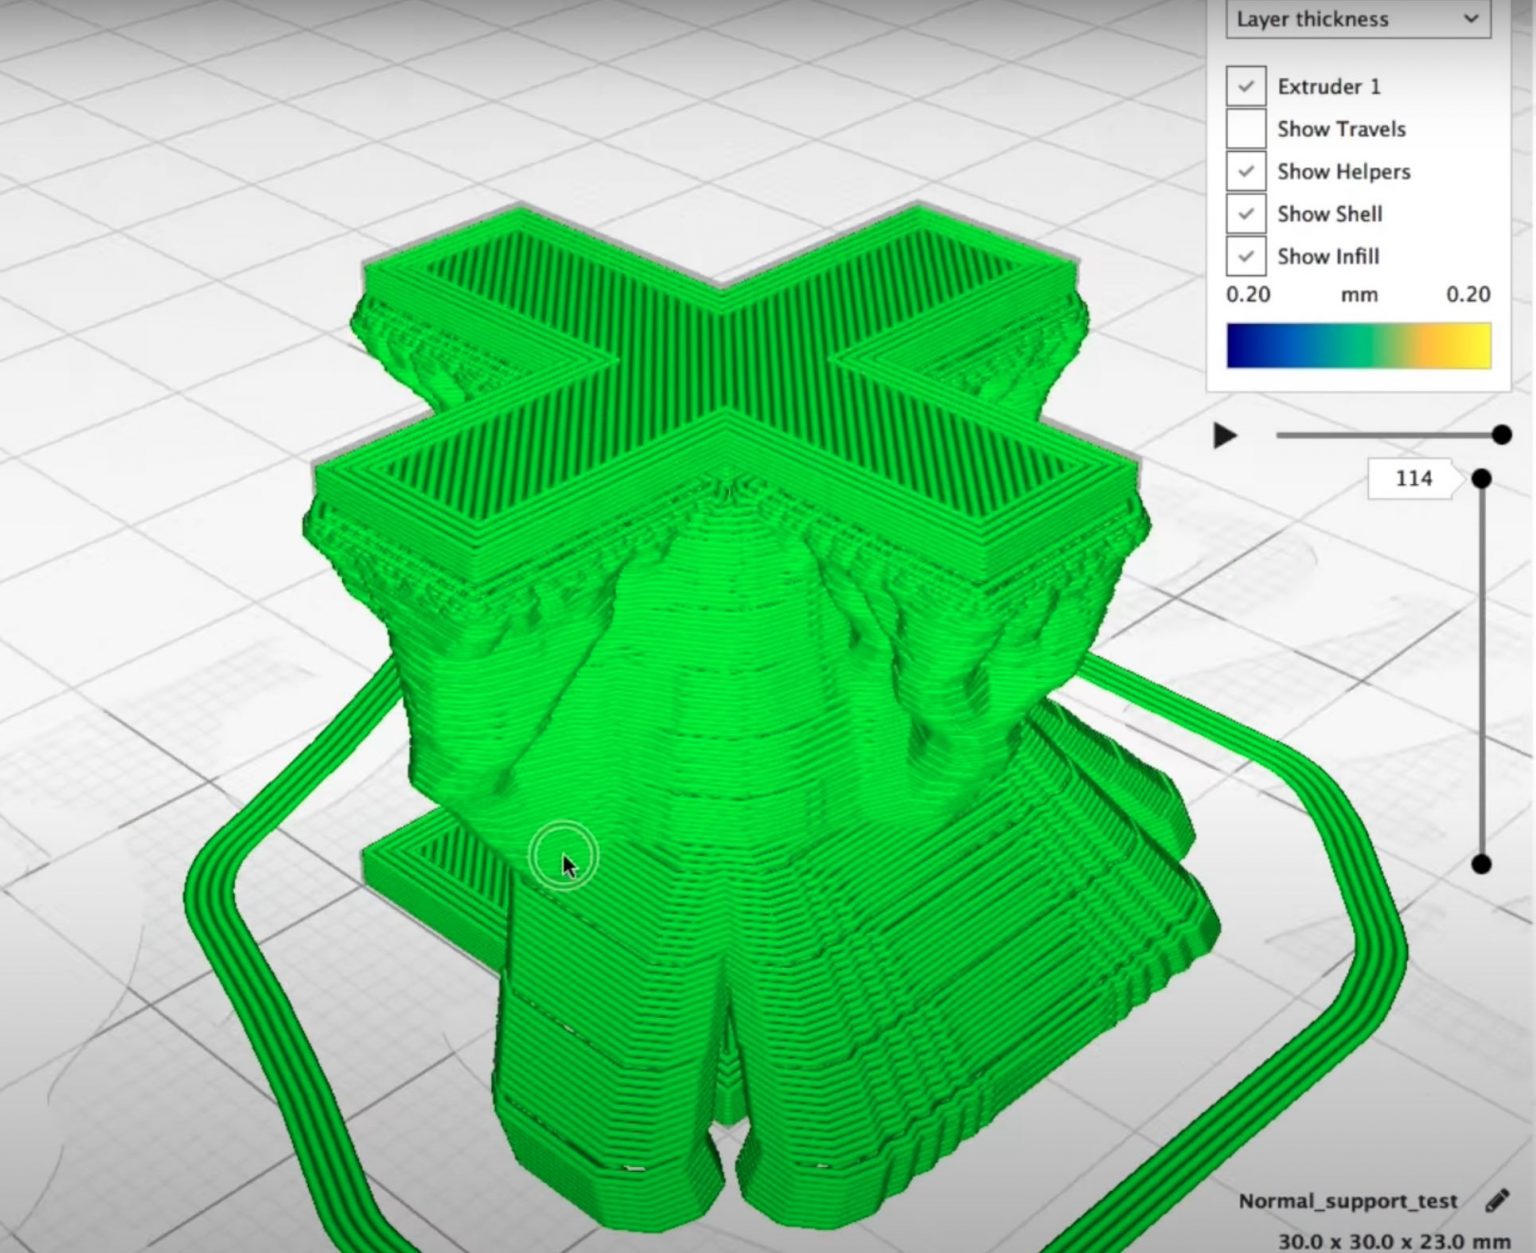
Task: Click the play triangle icon below the legend
Action: (x=1224, y=434)
